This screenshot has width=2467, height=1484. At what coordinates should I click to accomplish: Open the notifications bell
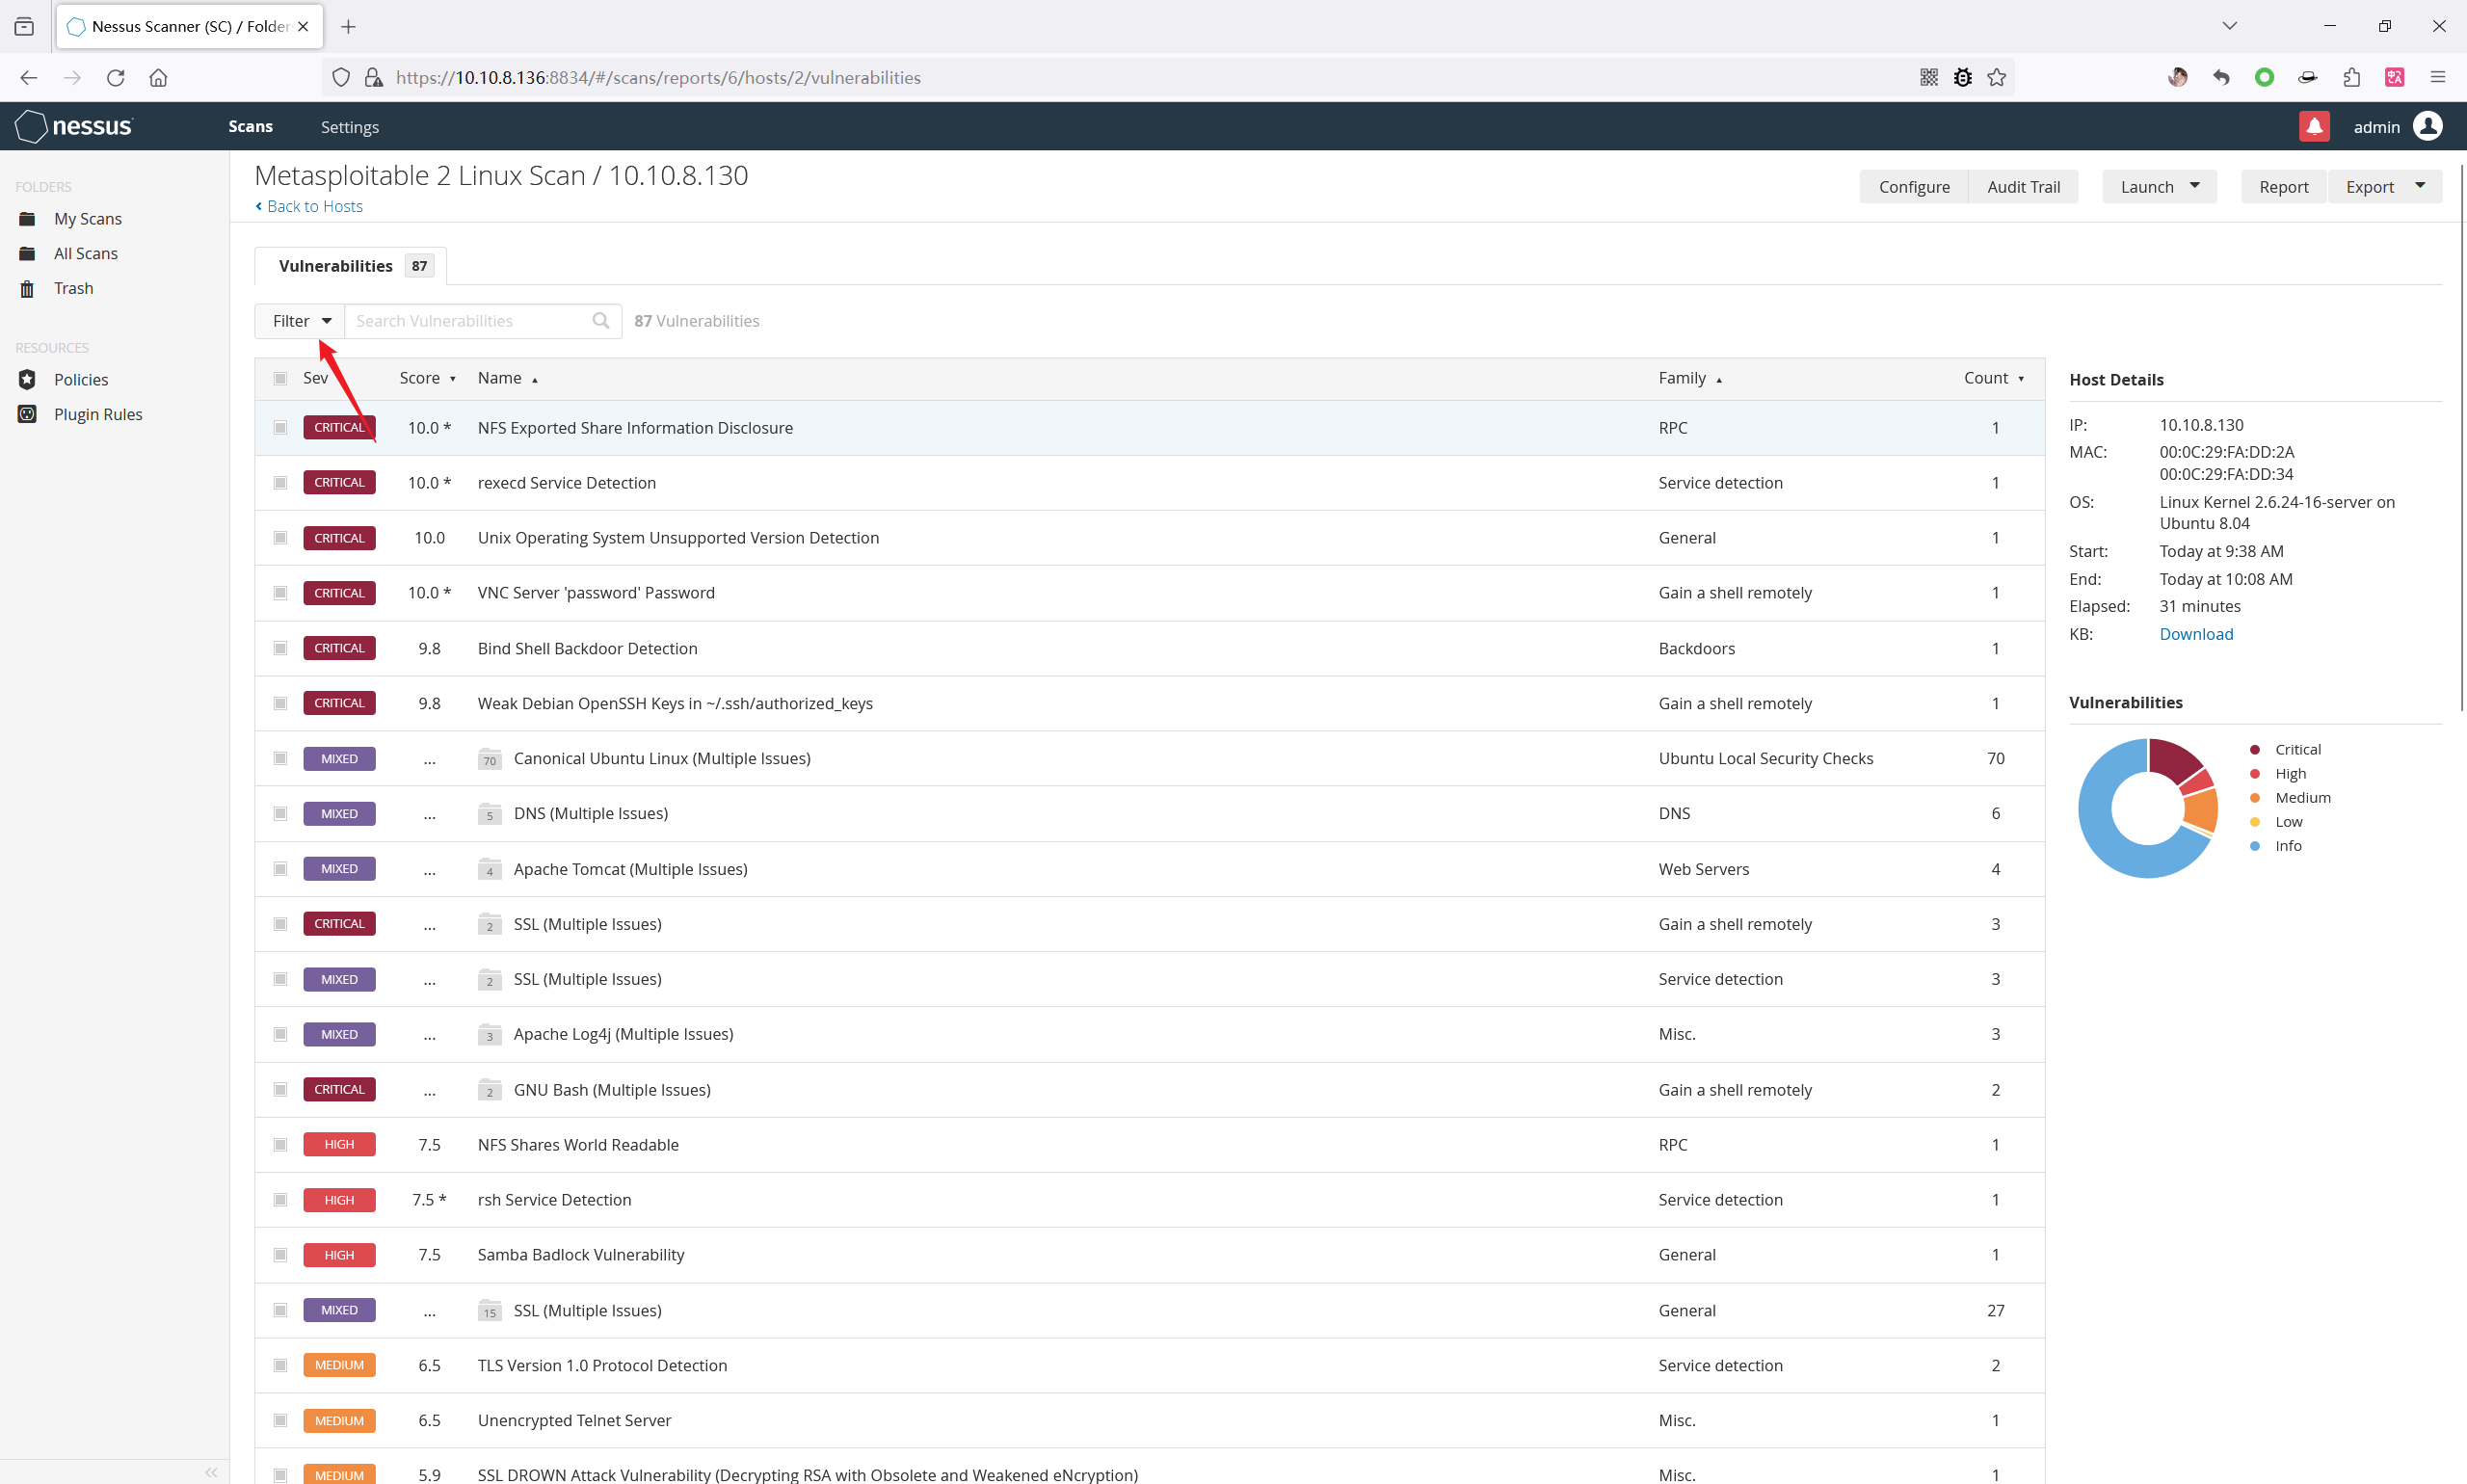pos(2314,126)
